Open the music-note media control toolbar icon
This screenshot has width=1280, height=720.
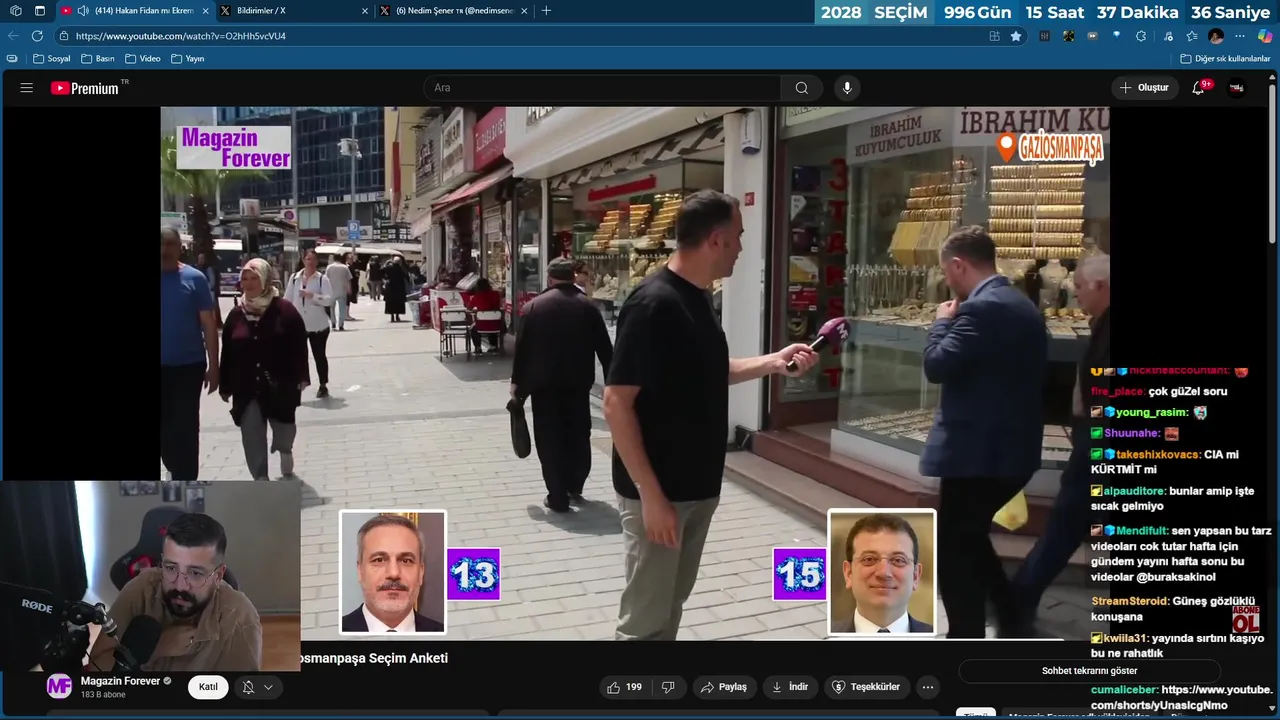coord(1168,36)
